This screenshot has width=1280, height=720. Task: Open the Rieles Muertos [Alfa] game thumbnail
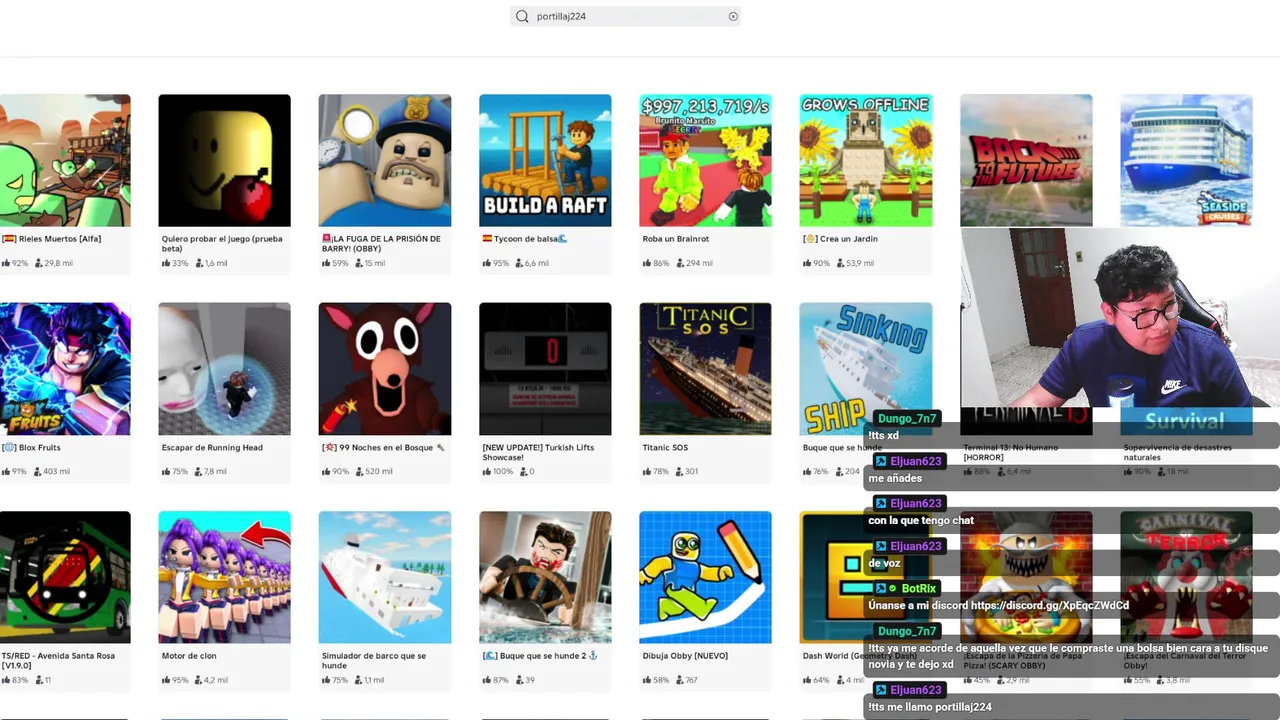point(65,160)
